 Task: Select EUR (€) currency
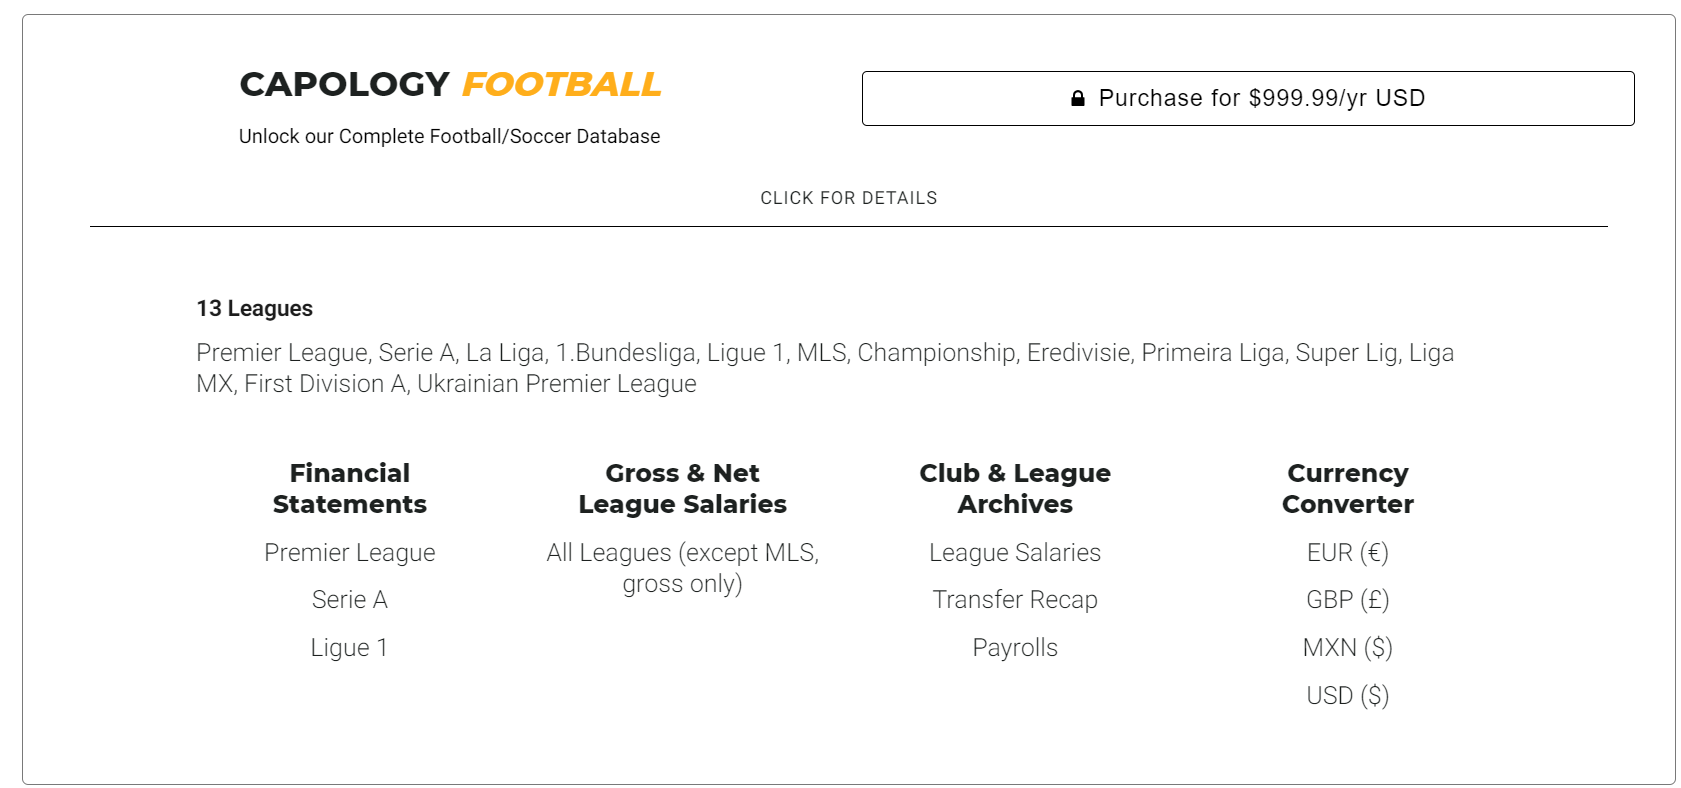(1347, 553)
